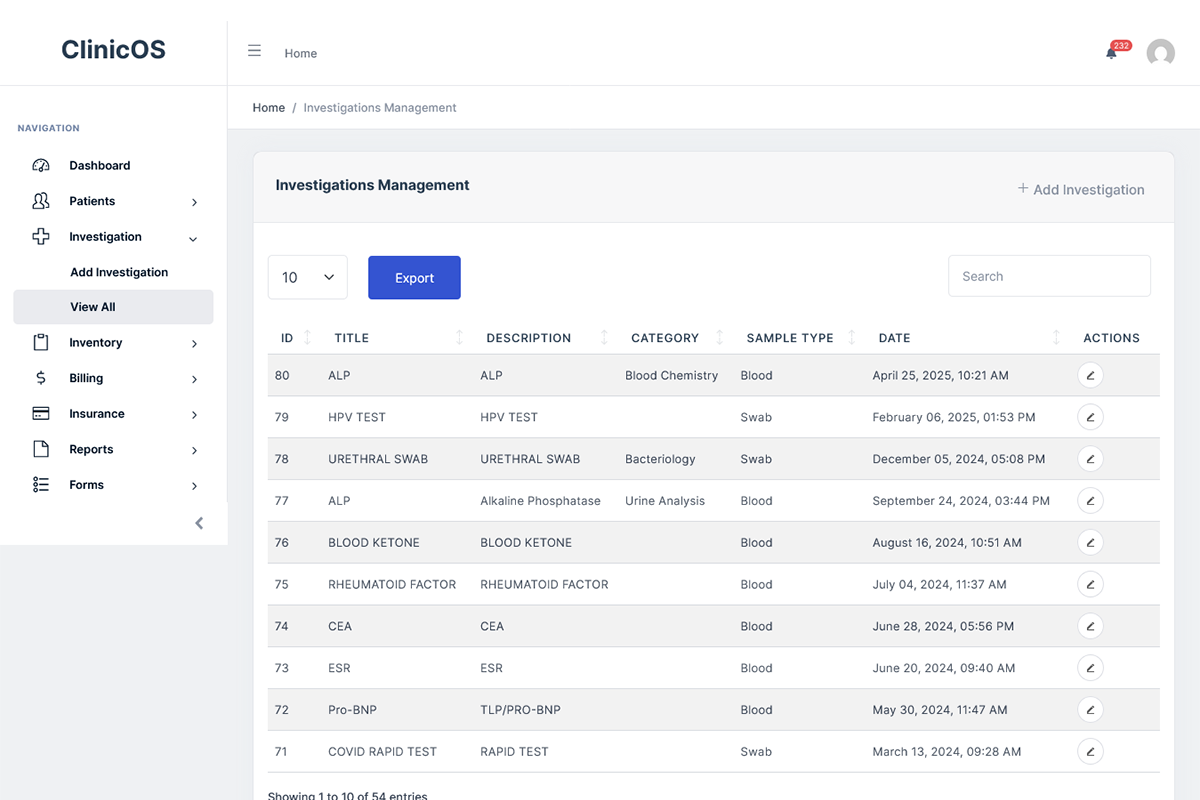Open the notification bell with badge
The width and height of the screenshot is (1200, 800).
coord(1111,53)
